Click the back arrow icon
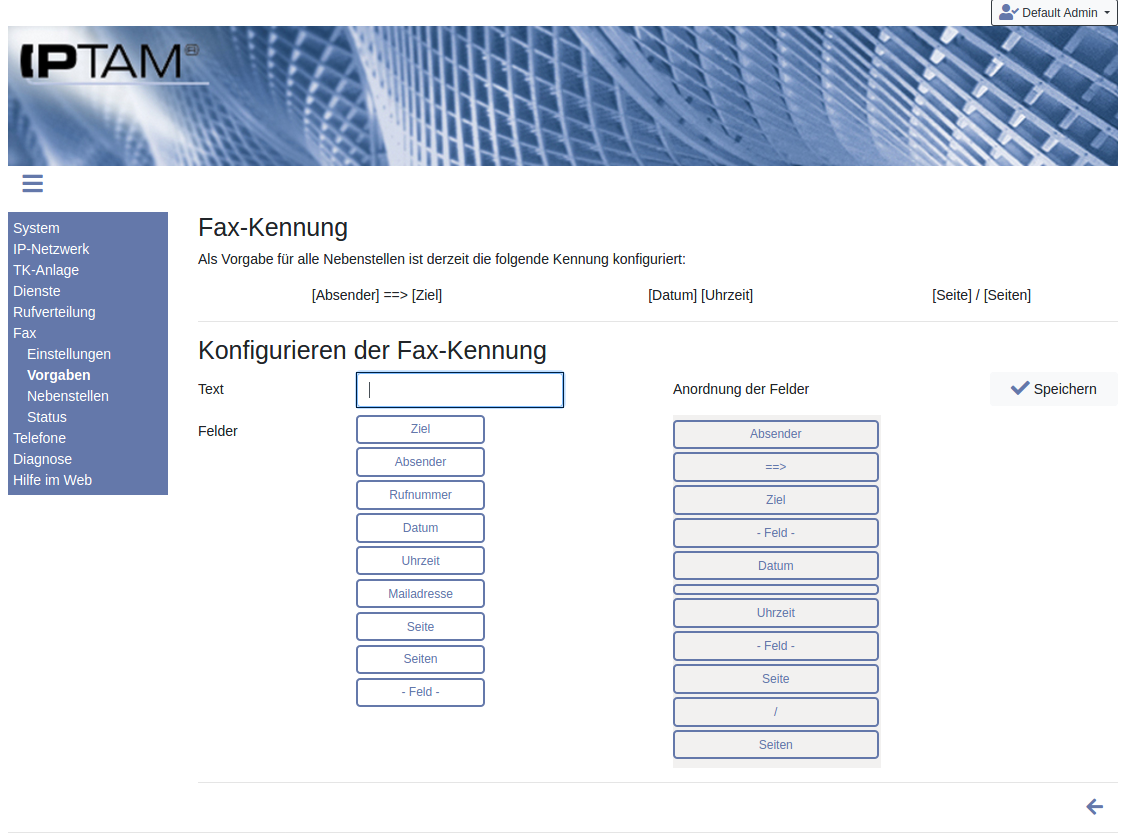Viewport: 1134px width, 833px height. click(1094, 806)
